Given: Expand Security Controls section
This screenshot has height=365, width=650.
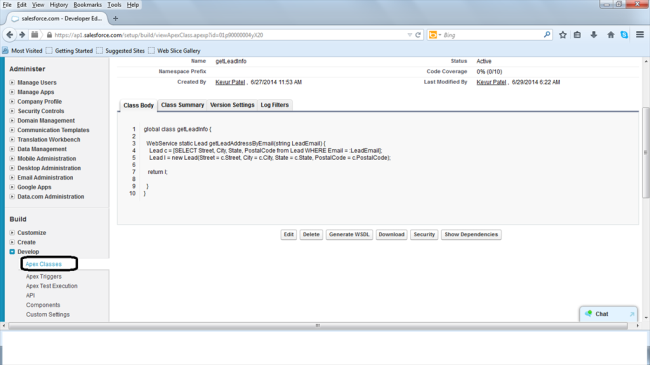Looking at the screenshot, I should 12,111.
